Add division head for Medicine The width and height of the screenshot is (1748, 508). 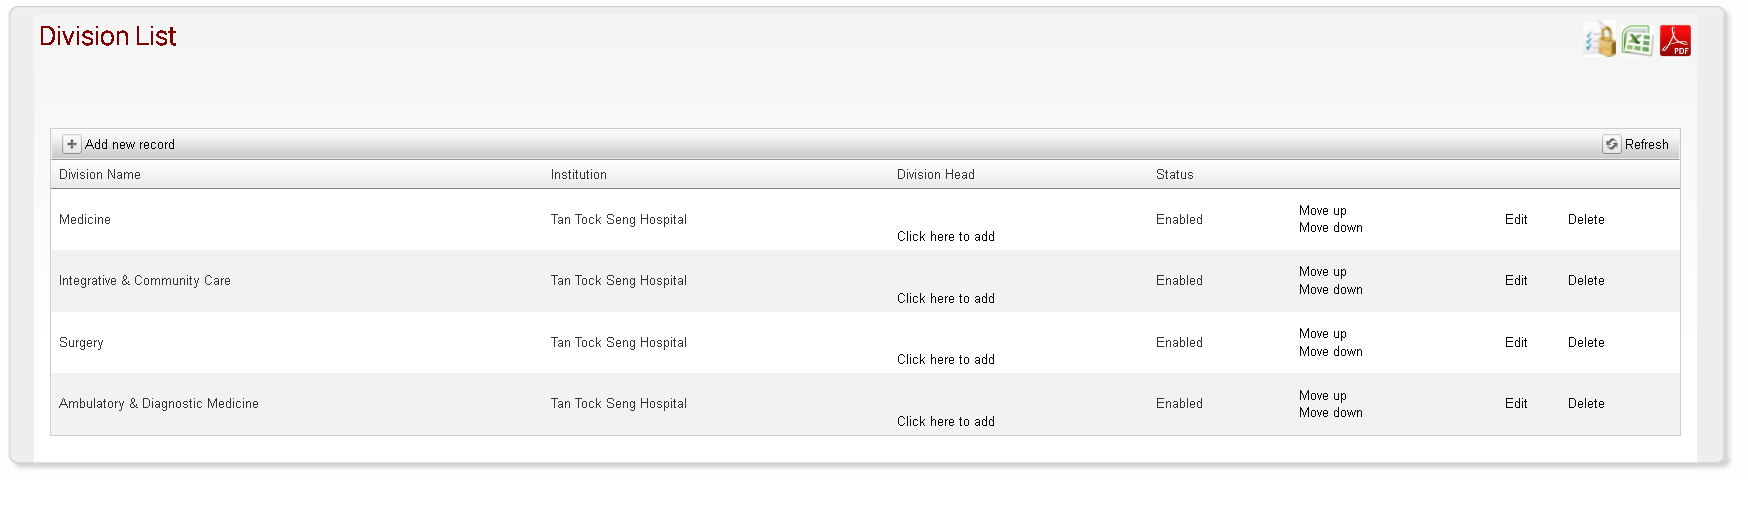click(946, 237)
